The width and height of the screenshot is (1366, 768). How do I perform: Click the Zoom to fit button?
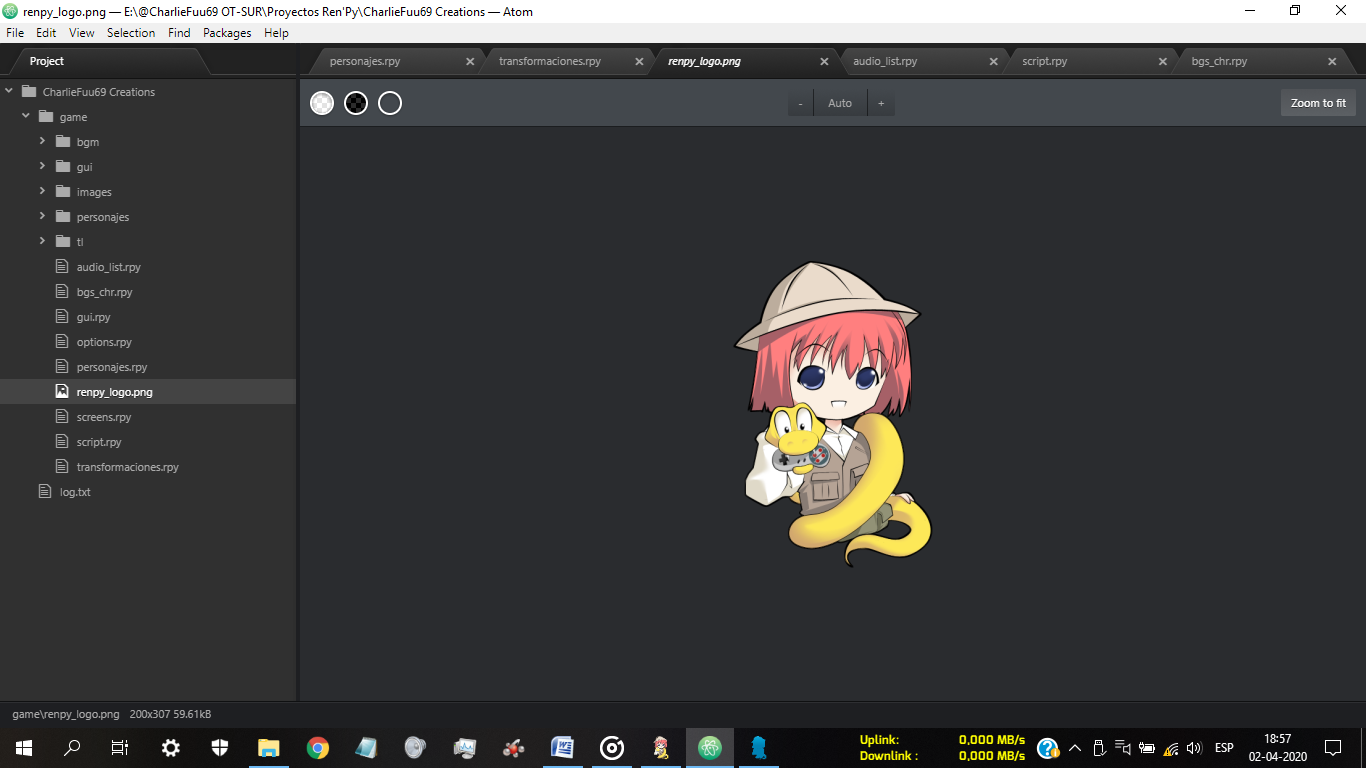tap(1317, 103)
